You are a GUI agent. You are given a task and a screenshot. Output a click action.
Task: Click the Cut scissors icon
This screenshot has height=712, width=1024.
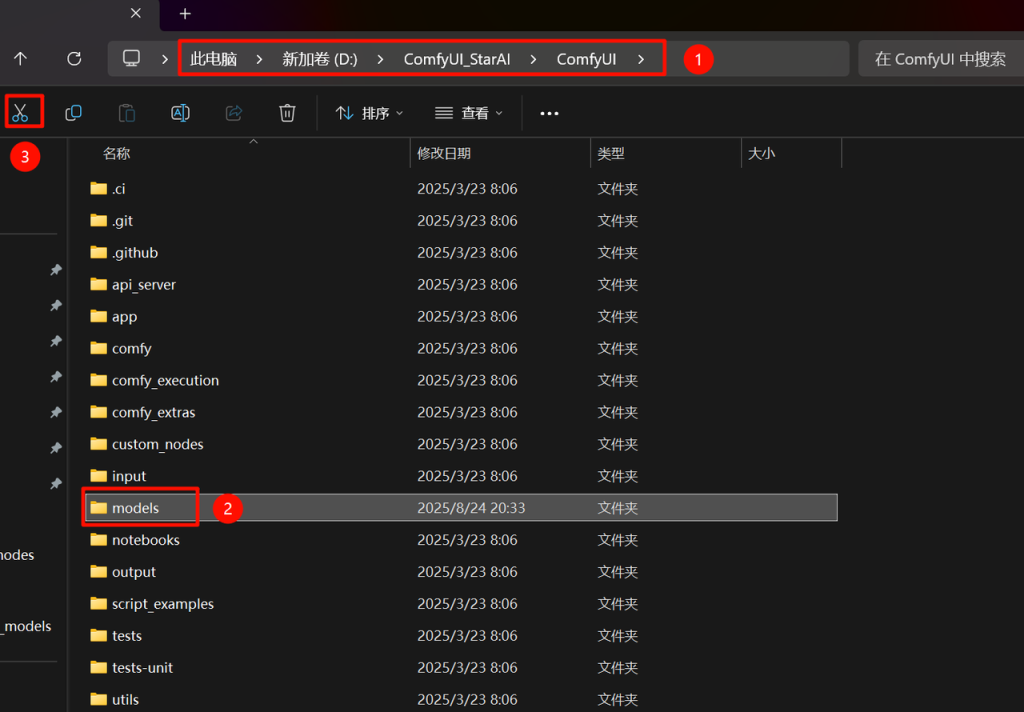point(20,113)
